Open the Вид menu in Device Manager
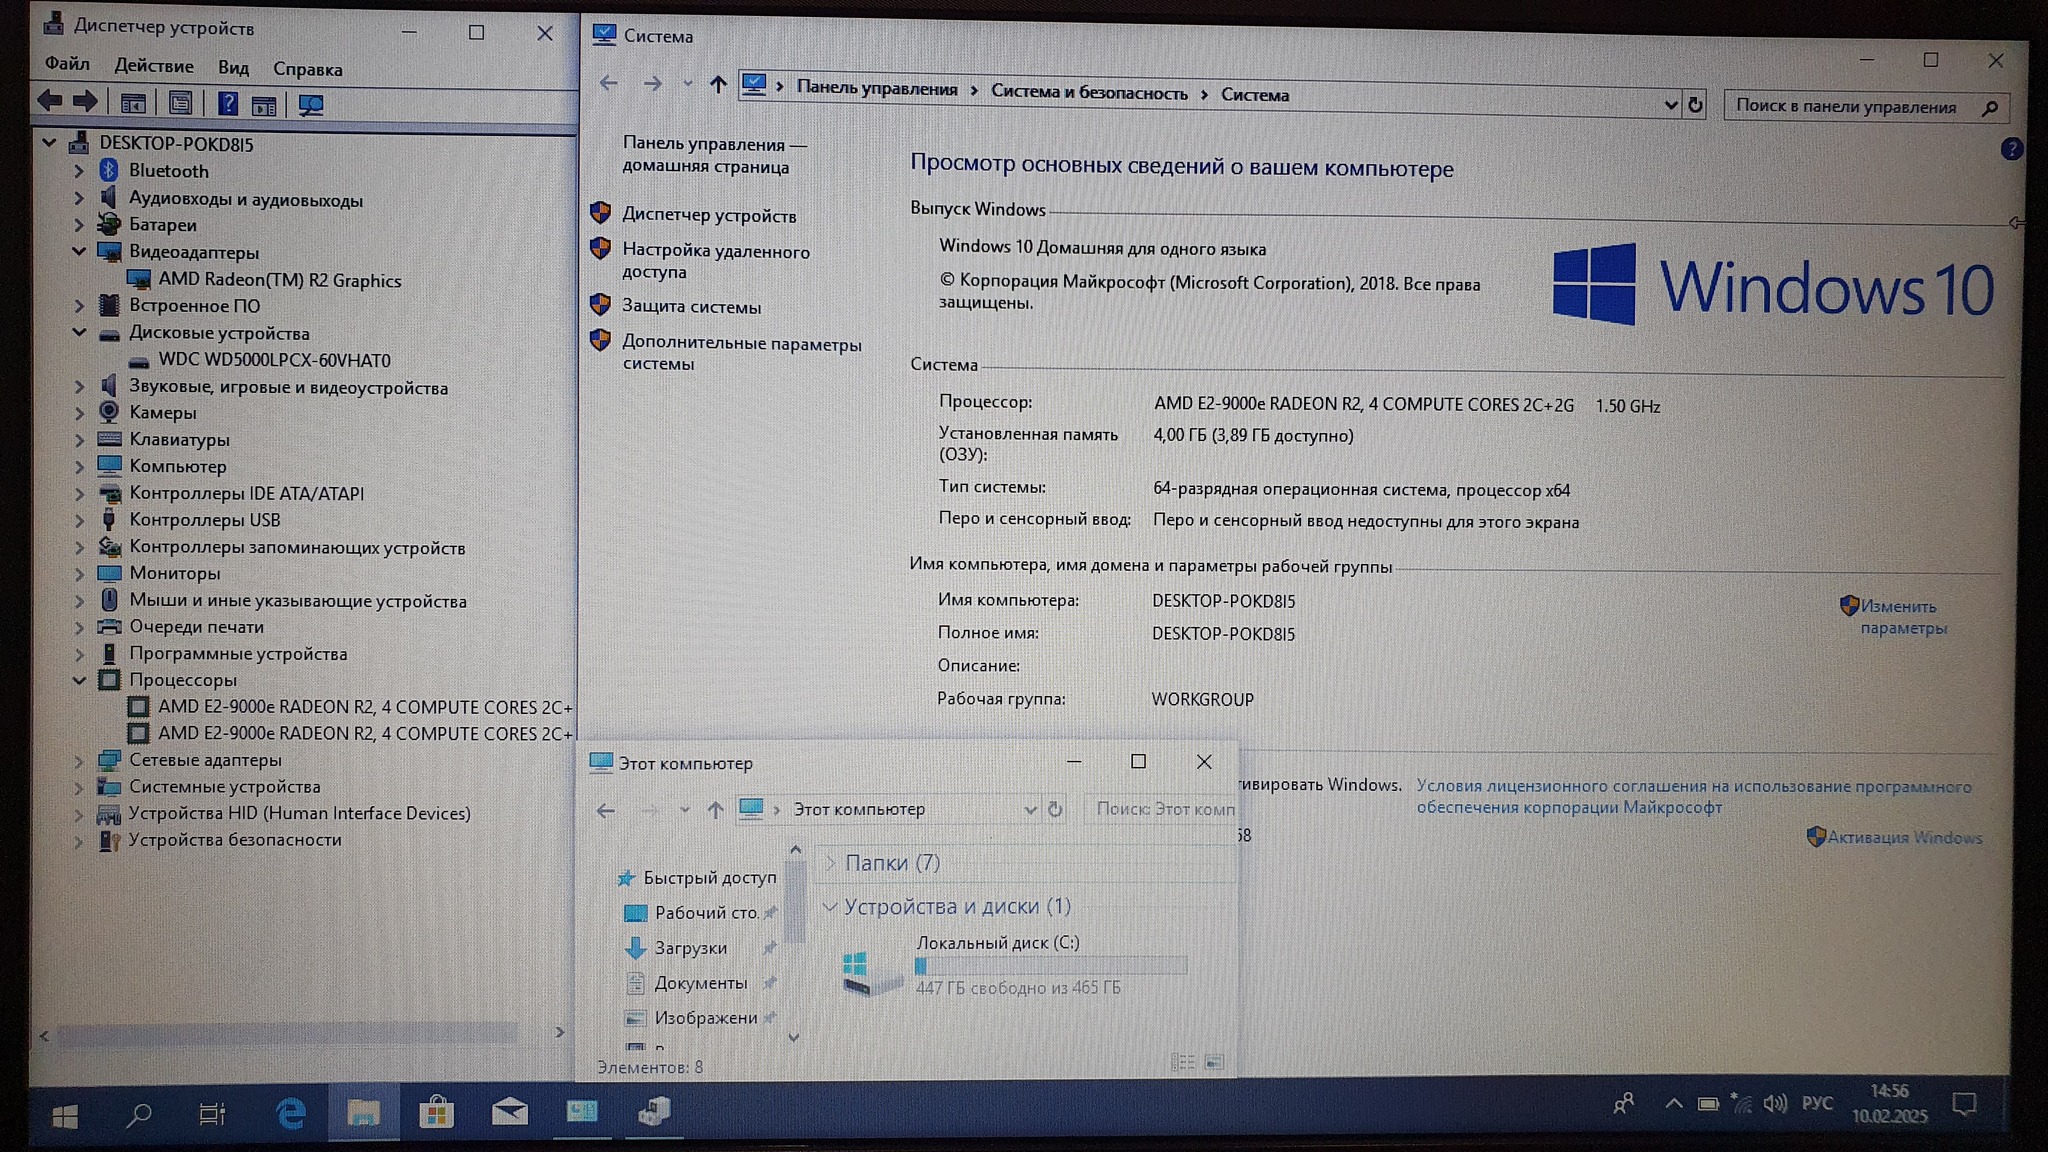Screen dimensions: 2048x1152 (x=233, y=68)
